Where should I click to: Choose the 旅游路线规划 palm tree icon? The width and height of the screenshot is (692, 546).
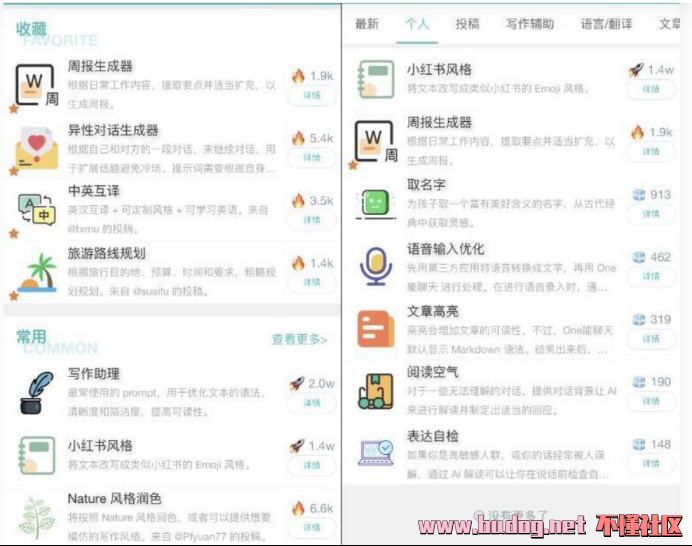click(37, 272)
